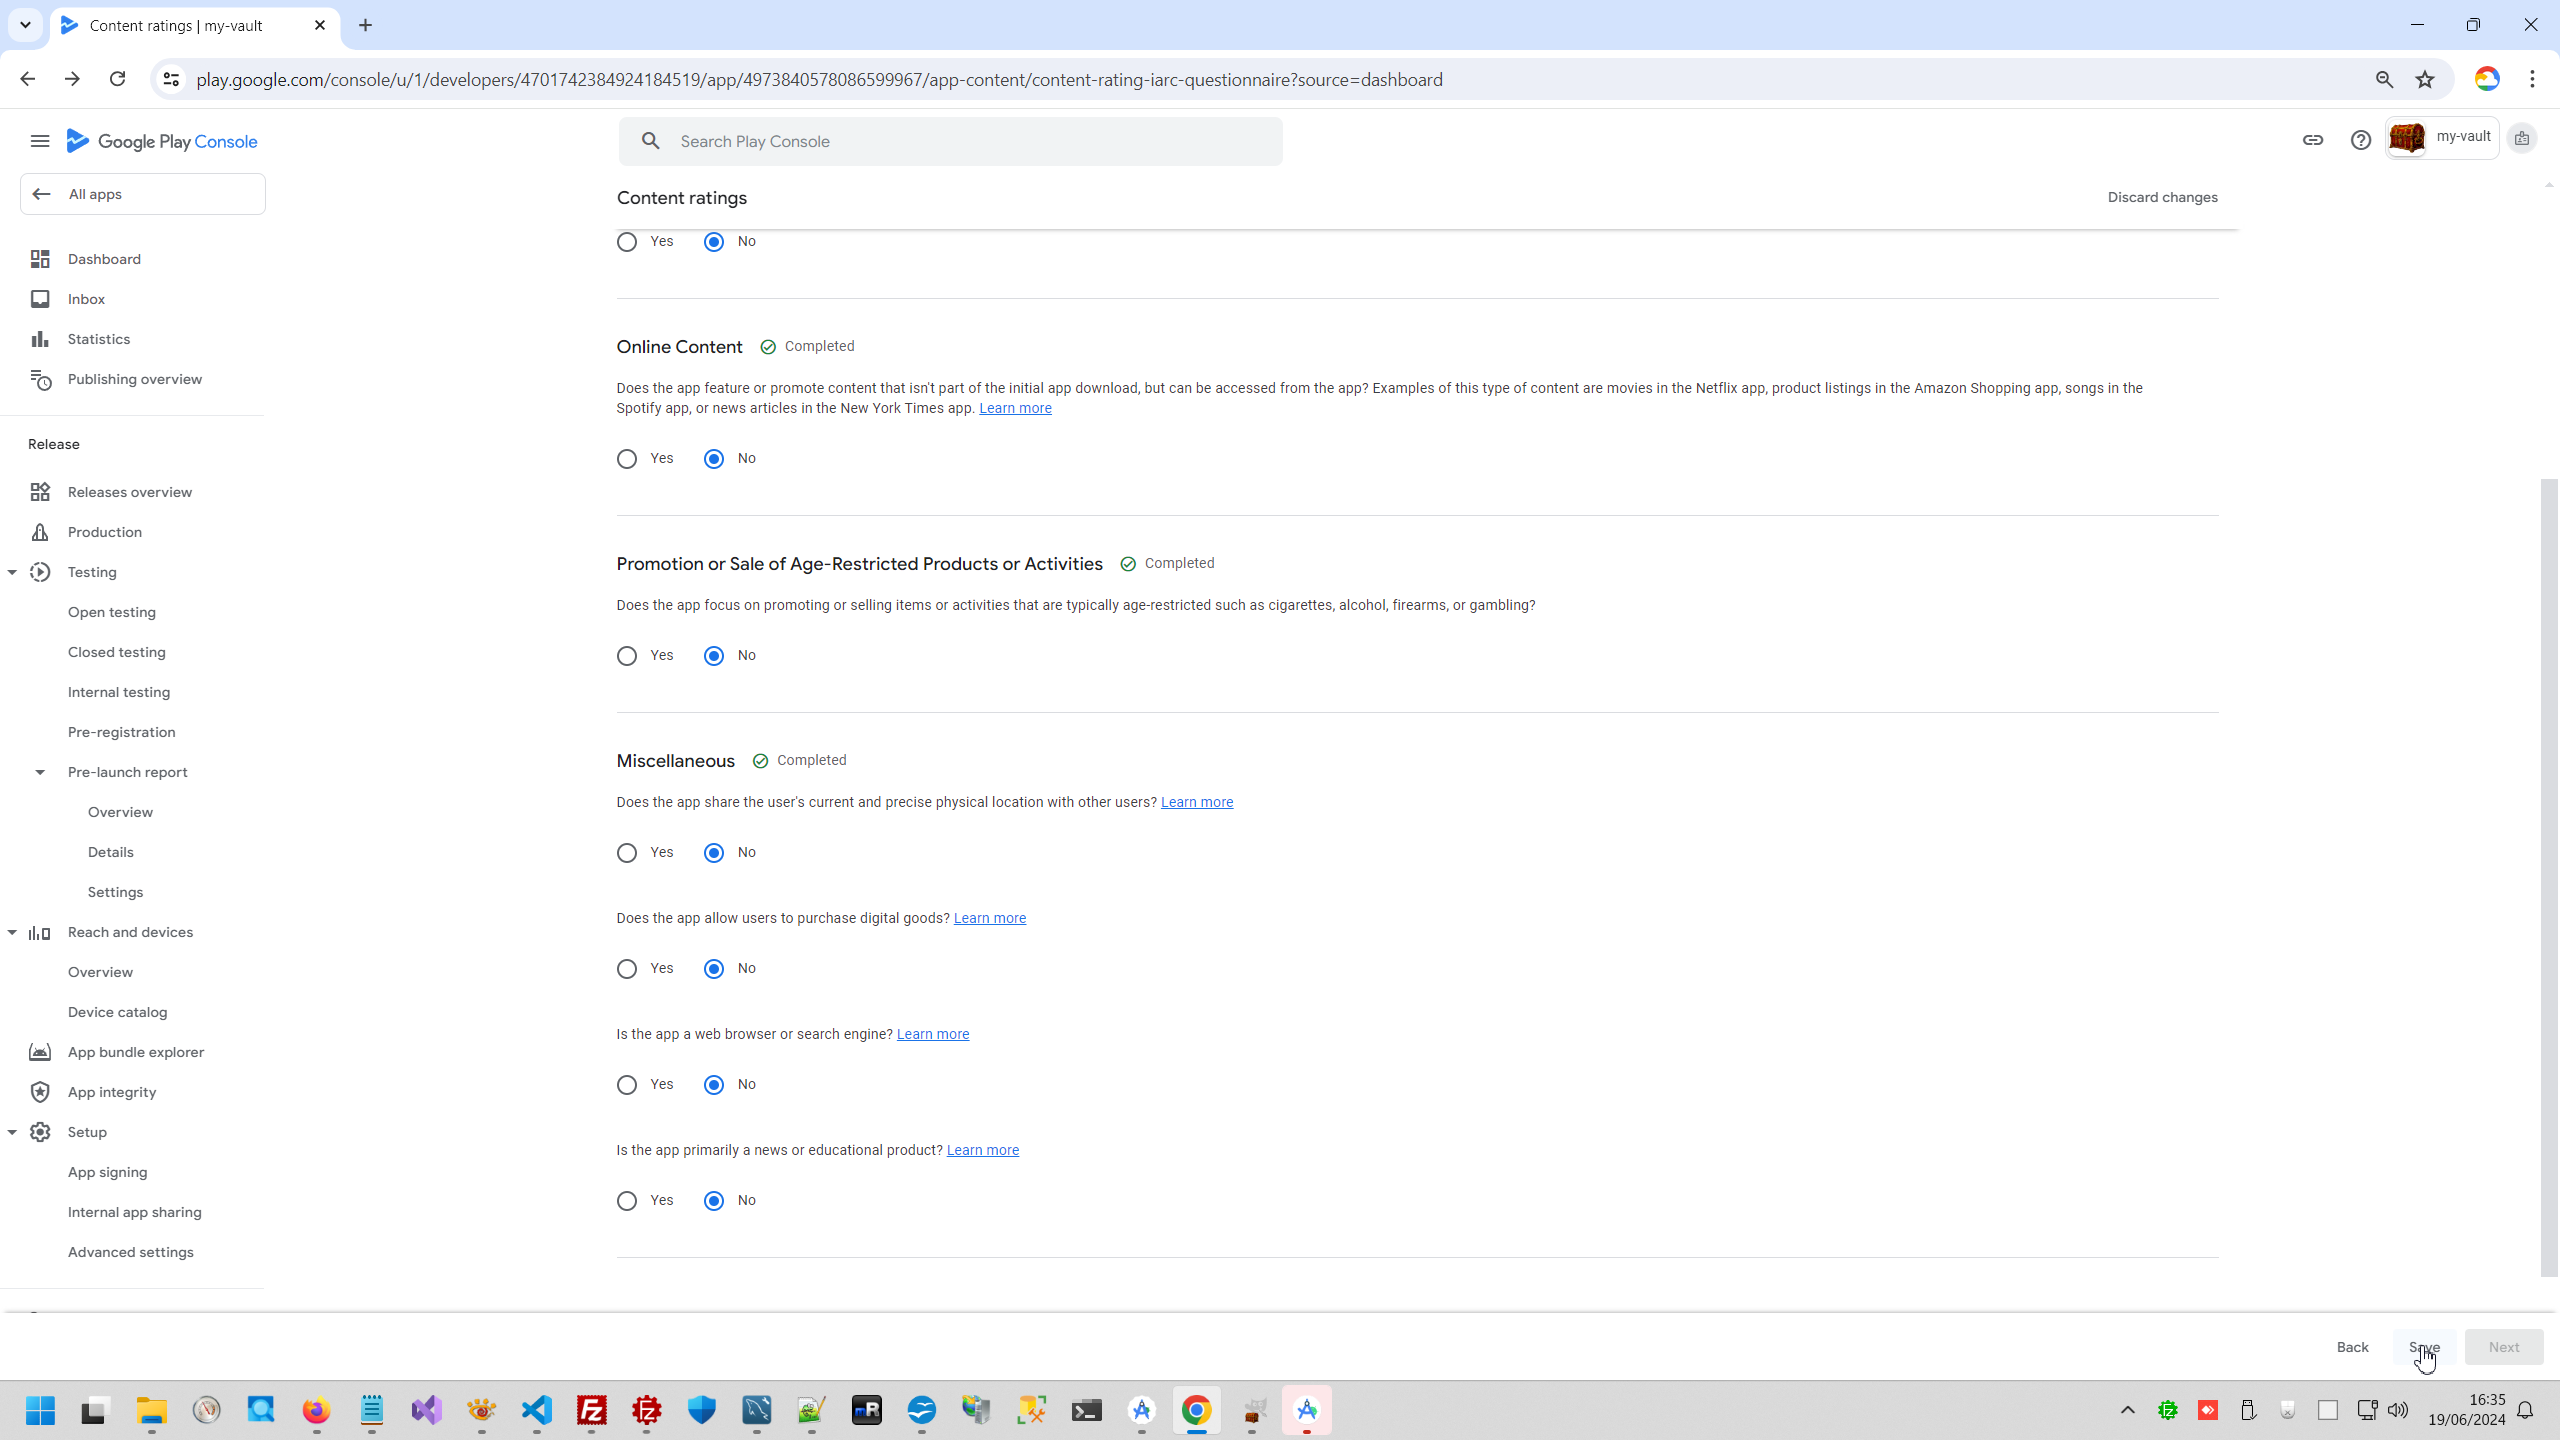This screenshot has height=1440, width=2560.
Task: Collapse the Testing section arrow
Action: pos(12,572)
